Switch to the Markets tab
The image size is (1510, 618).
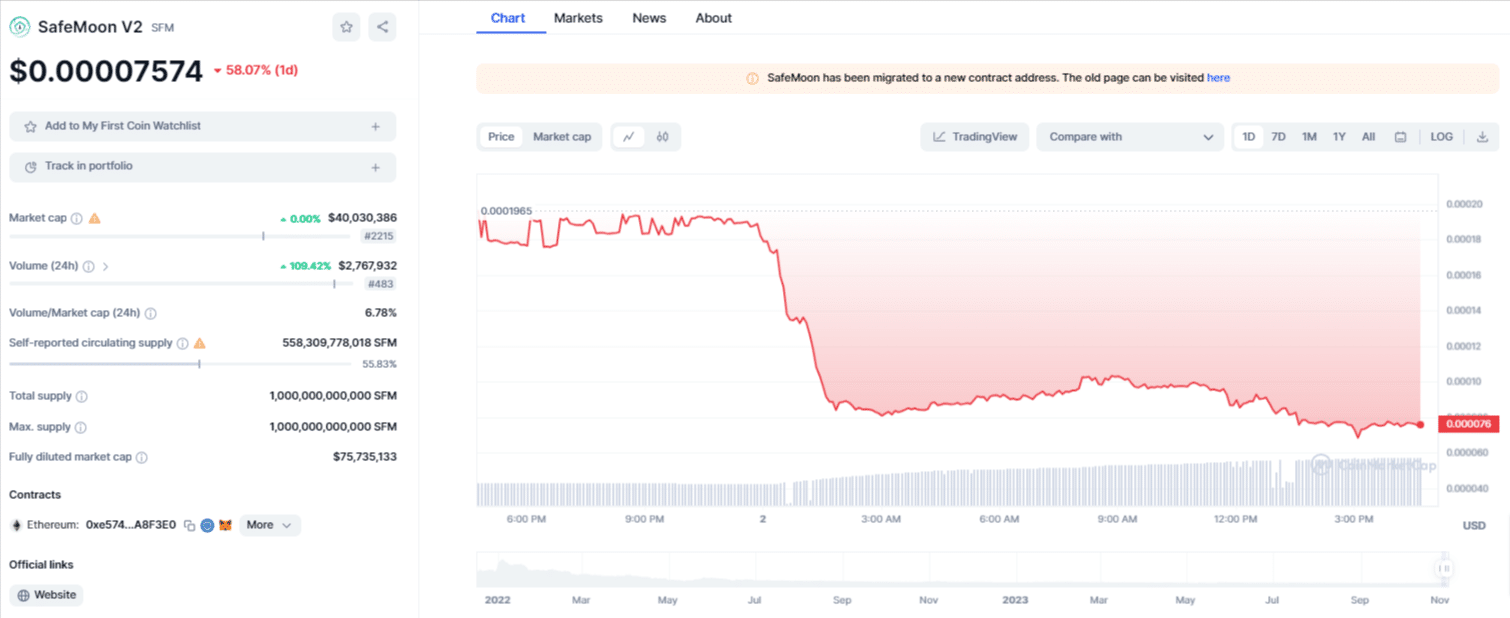pos(578,18)
